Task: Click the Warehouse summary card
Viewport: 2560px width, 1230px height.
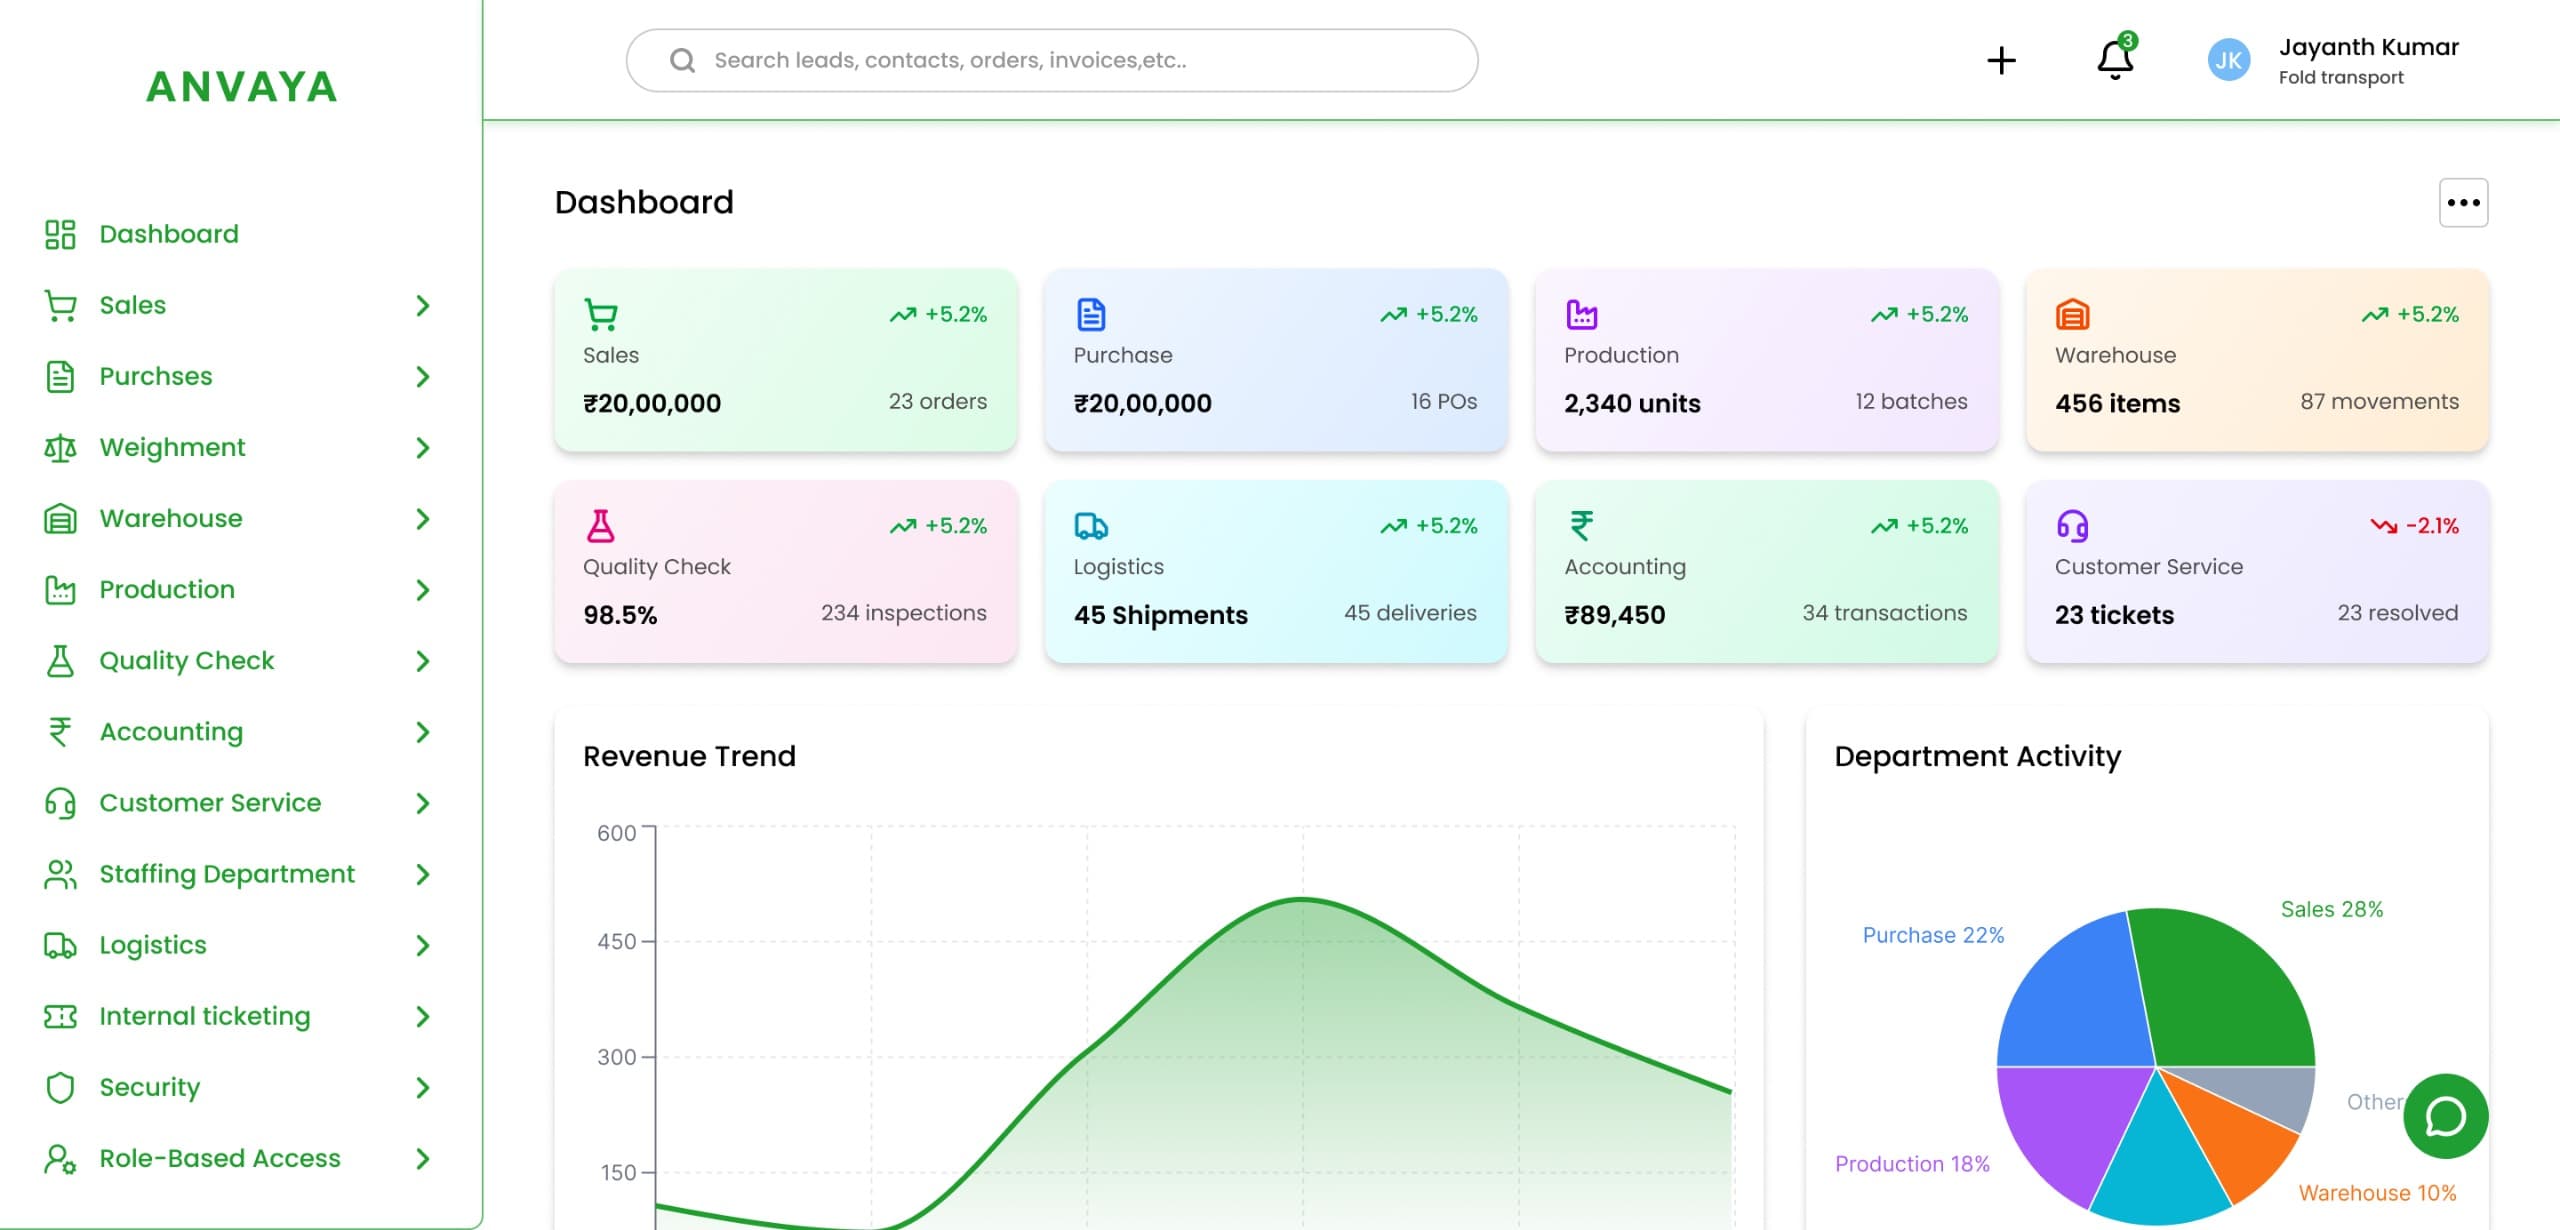Action: [2256, 362]
